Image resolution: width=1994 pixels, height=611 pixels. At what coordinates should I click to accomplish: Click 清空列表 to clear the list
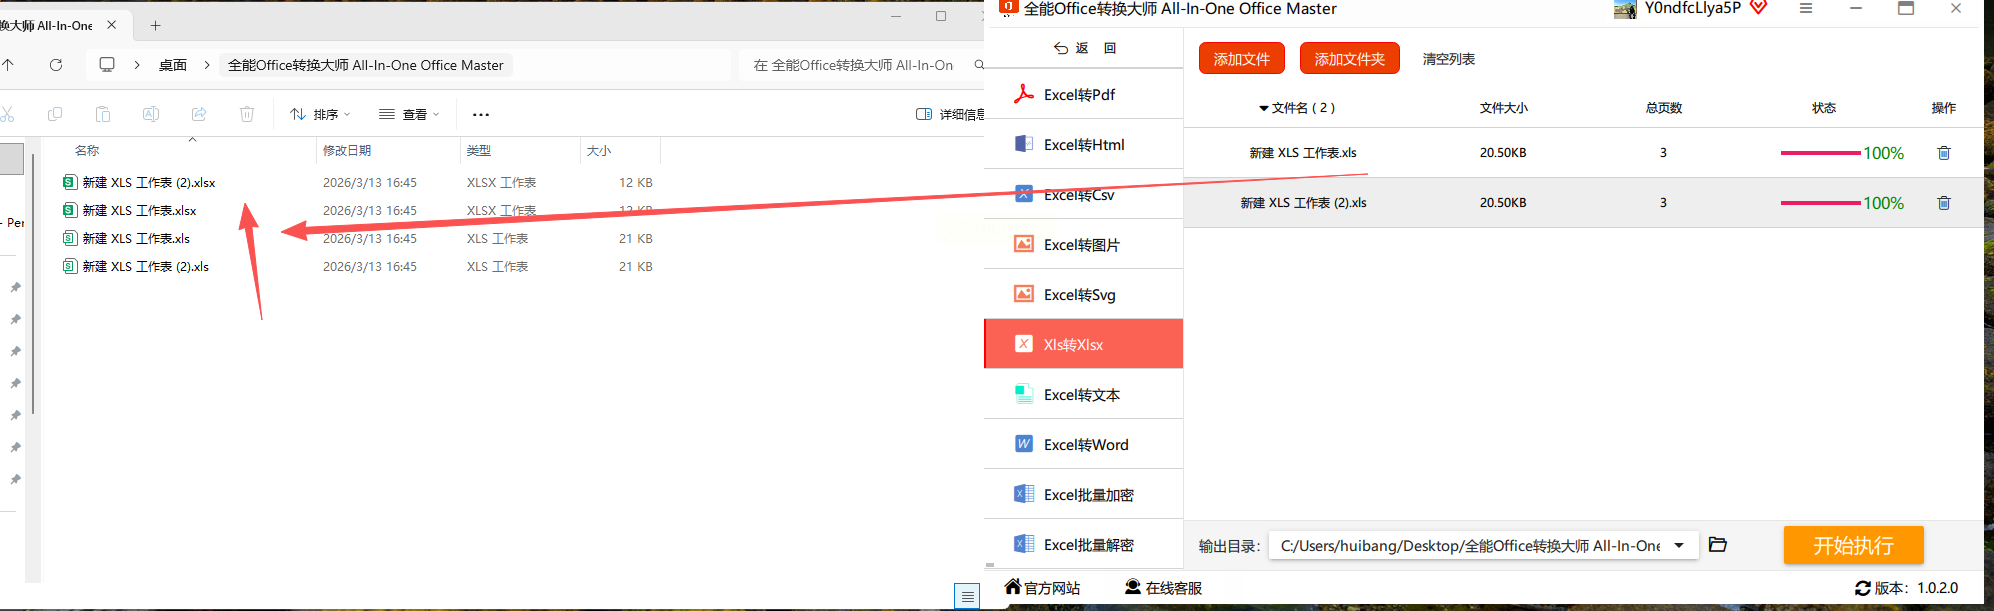(1449, 59)
